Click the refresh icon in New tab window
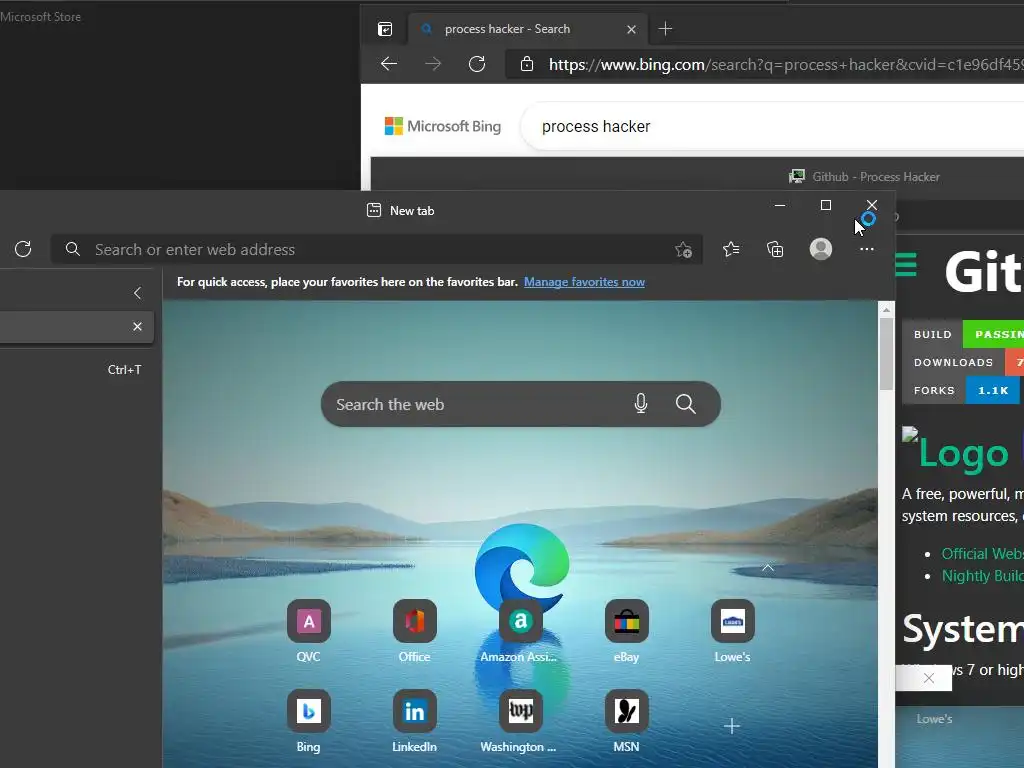Screen dimensions: 1024x768 coord(23,249)
